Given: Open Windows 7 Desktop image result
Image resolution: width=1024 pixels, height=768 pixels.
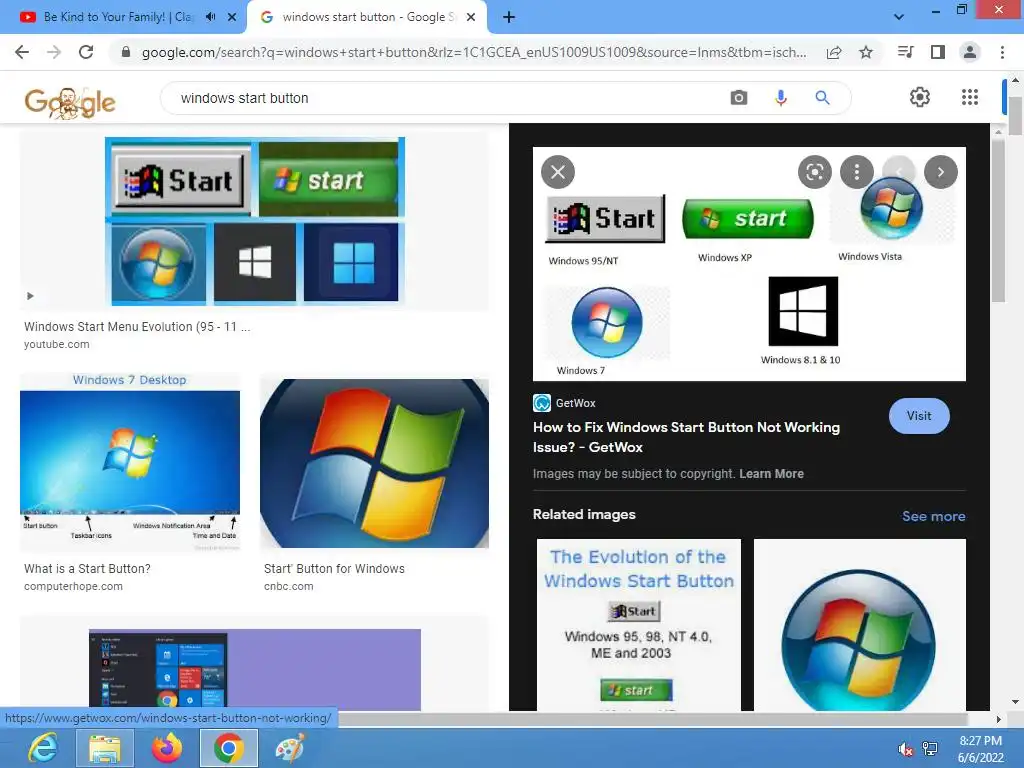Looking at the screenshot, I should [x=130, y=462].
